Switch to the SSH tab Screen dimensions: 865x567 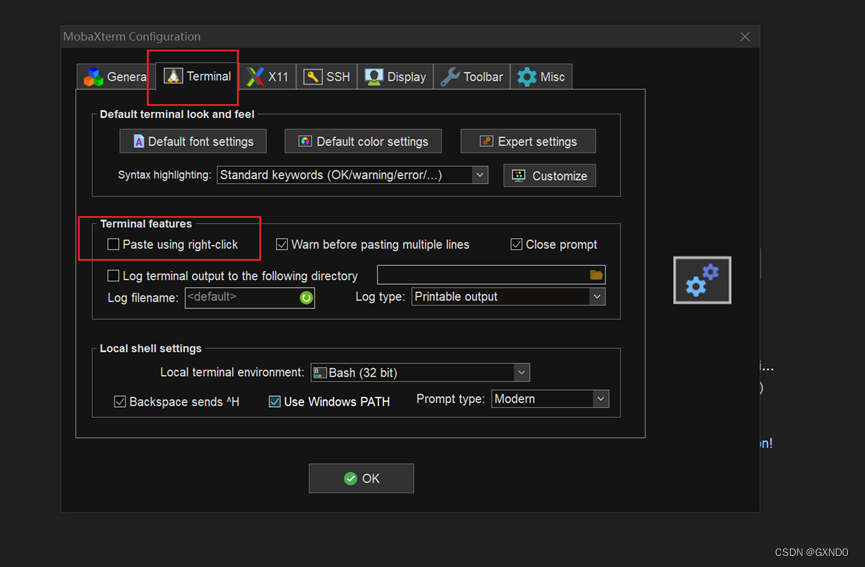327,77
